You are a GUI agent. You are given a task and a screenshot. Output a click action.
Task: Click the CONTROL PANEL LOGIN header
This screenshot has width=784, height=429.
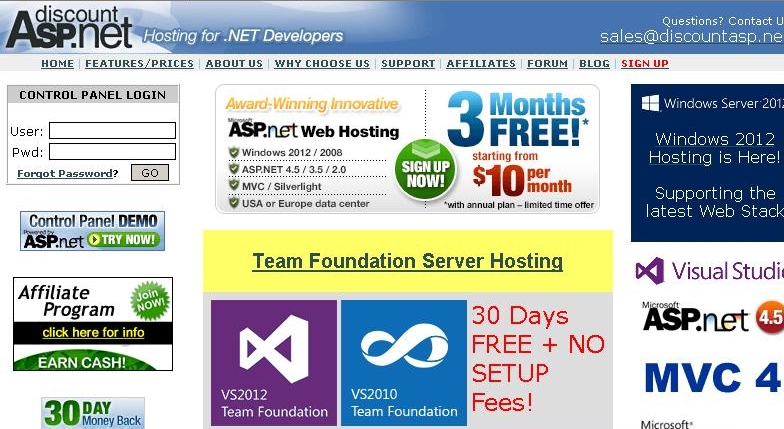pyautogui.click(x=92, y=95)
